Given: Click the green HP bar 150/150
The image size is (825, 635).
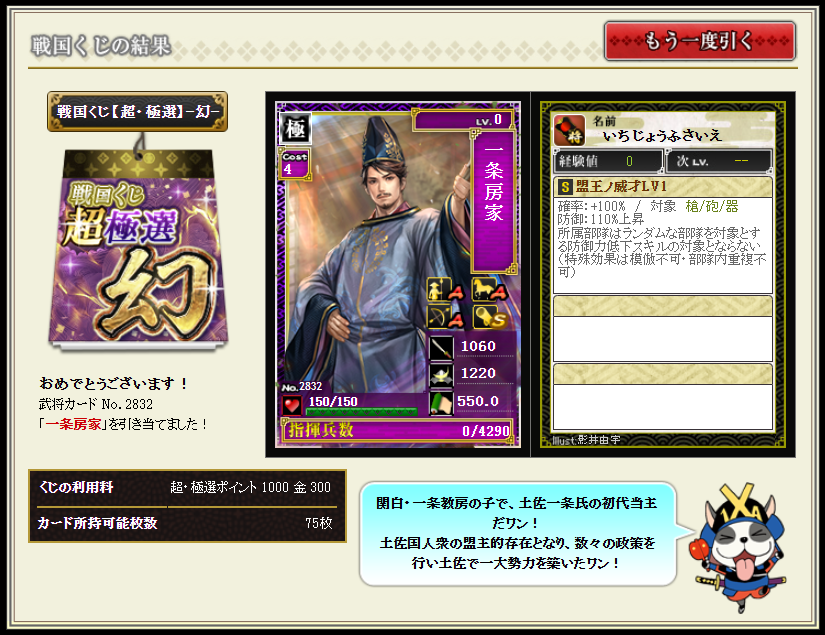Looking at the screenshot, I should [361, 411].
